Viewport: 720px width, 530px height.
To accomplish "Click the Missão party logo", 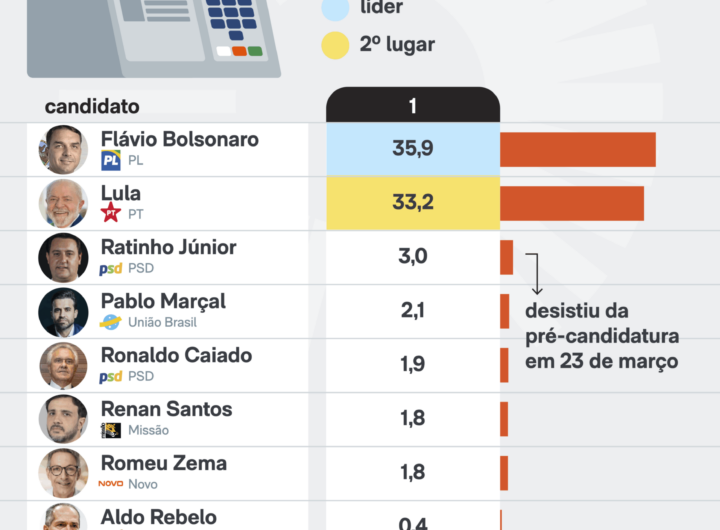I will pos(110,430).
